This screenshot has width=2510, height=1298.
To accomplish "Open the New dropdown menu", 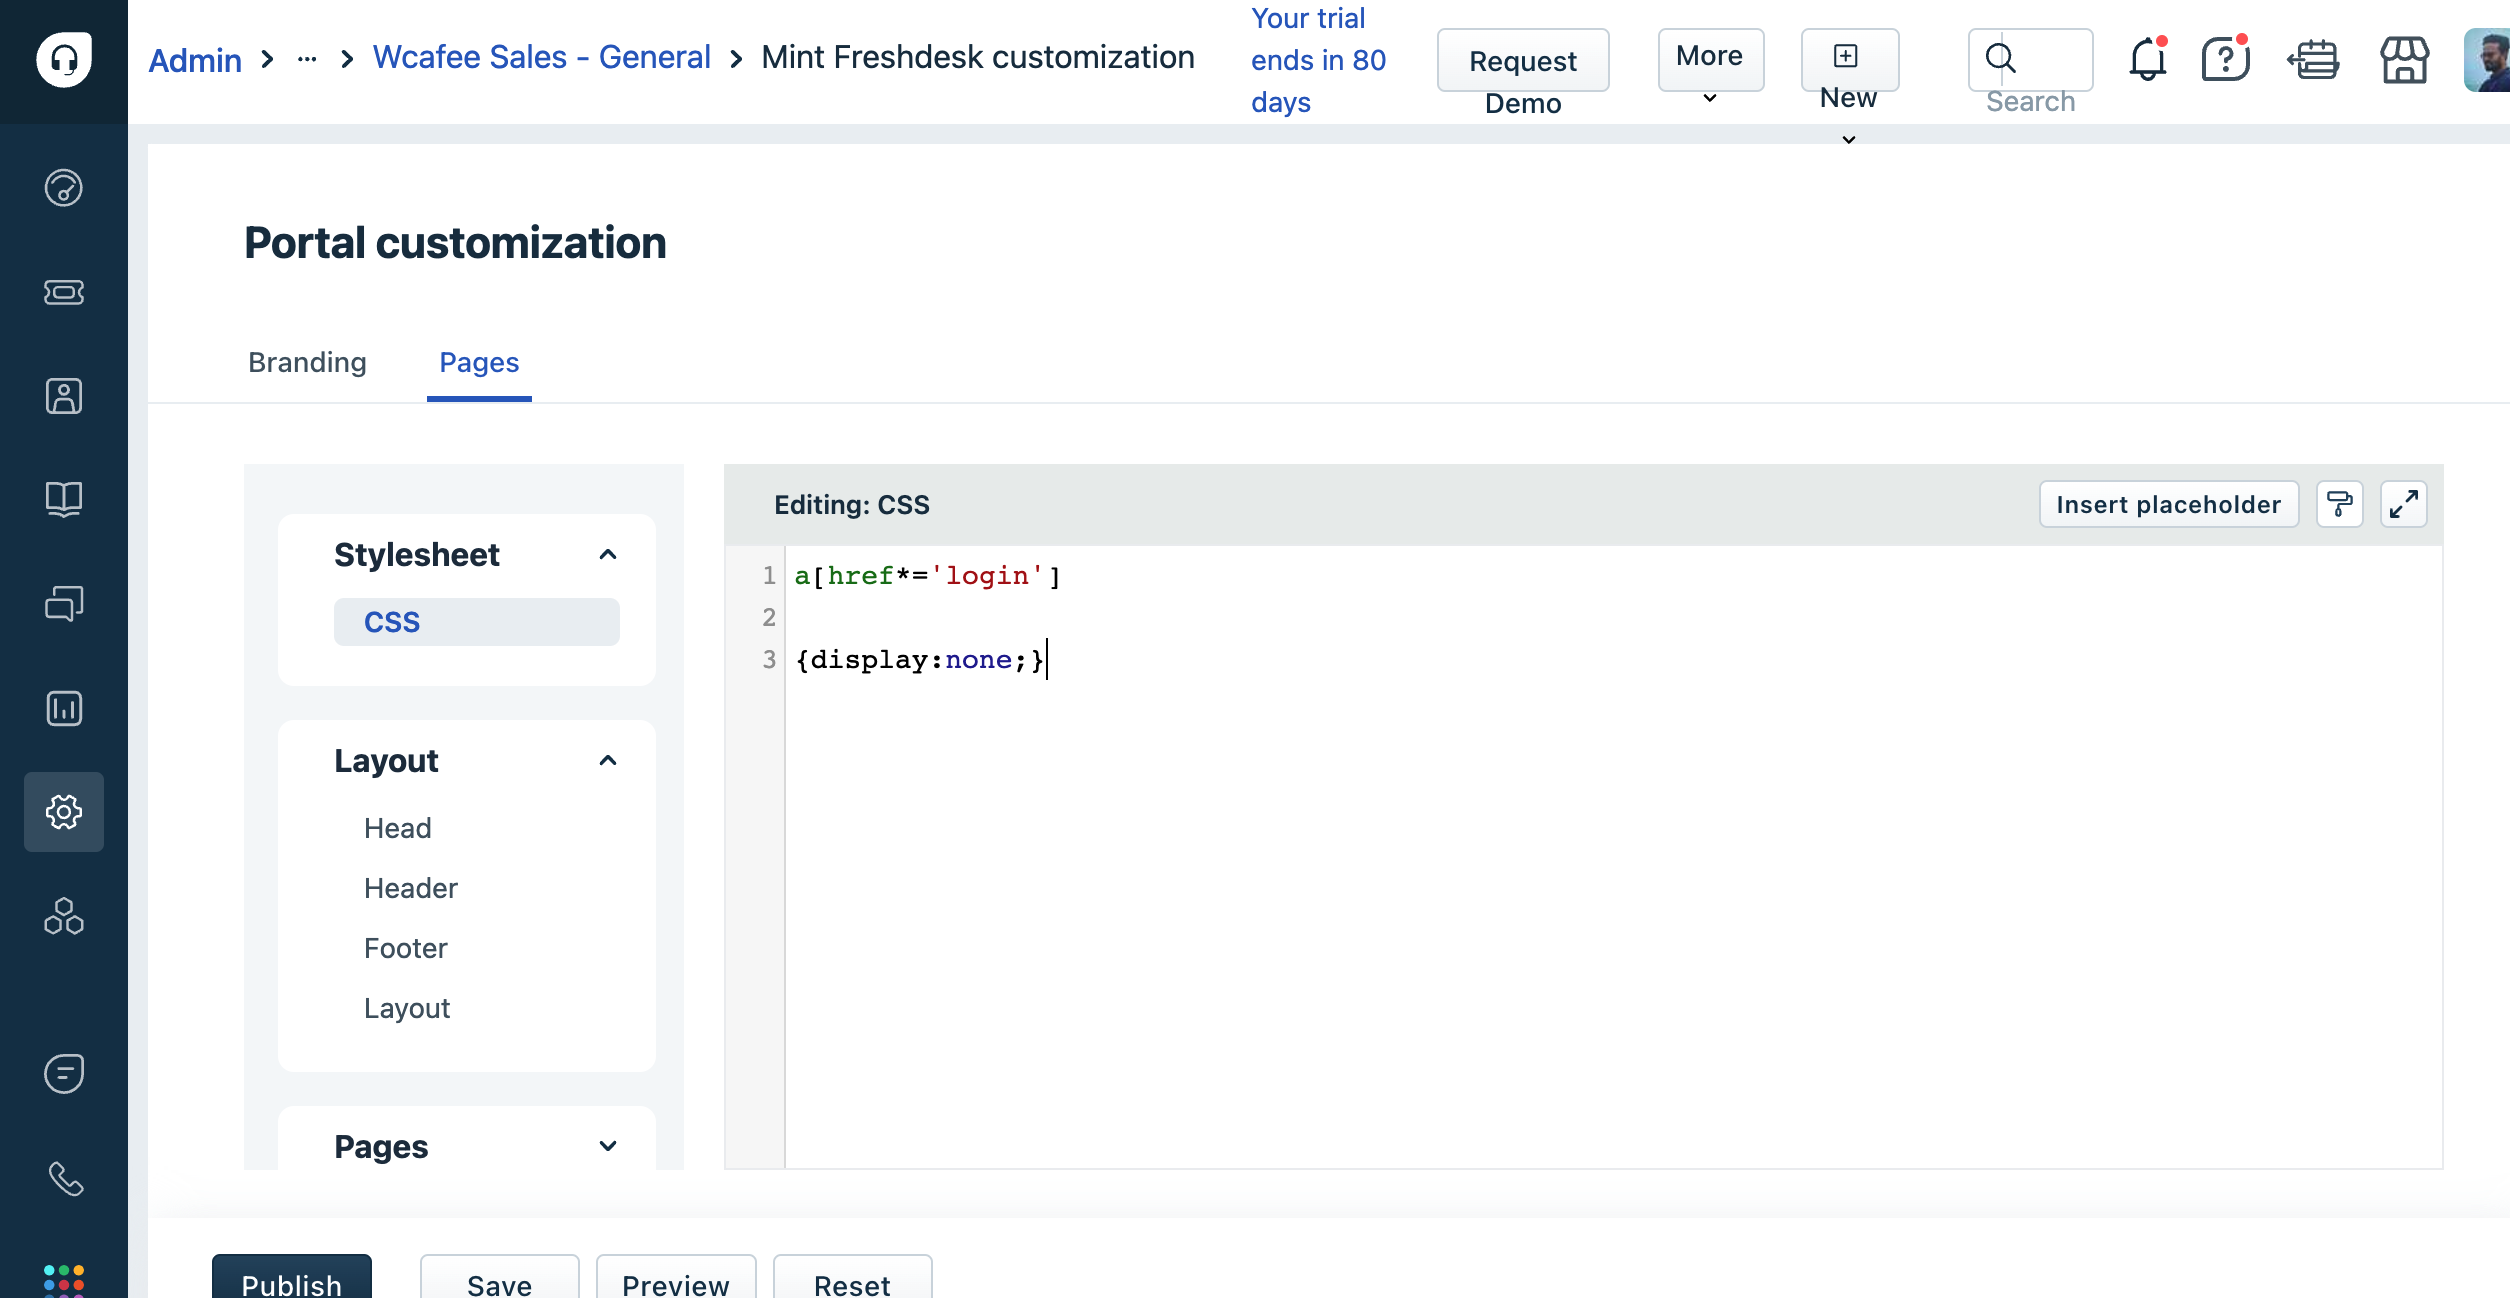I will pos(1849,60).
